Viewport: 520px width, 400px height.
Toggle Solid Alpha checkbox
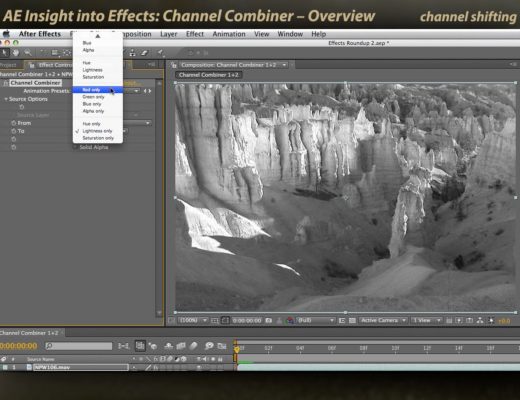tap(75, 147)
